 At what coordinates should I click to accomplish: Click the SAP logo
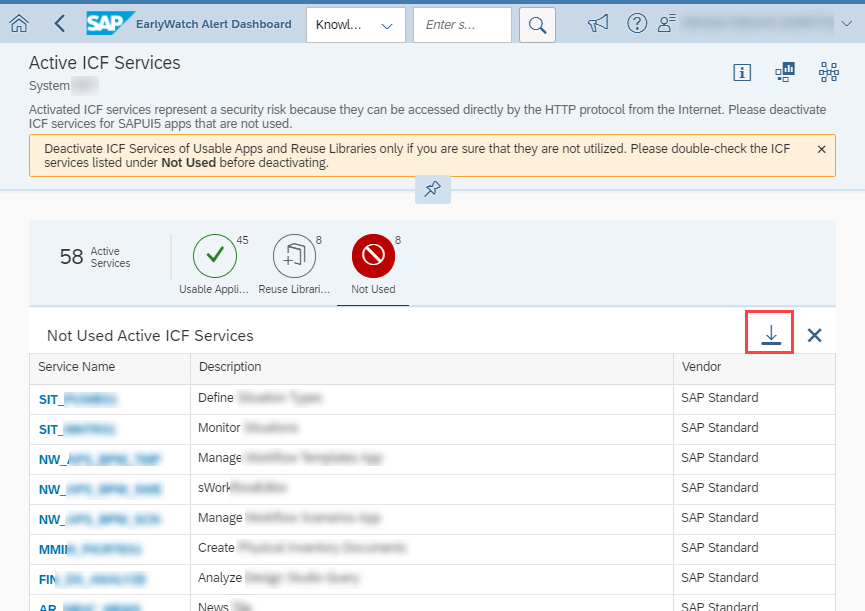point(109,23)
